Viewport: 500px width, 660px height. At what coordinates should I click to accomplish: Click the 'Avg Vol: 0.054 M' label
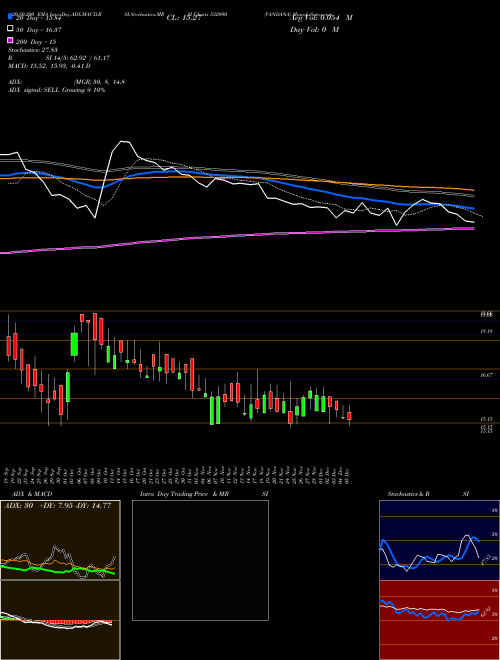[x=321, y=18]
